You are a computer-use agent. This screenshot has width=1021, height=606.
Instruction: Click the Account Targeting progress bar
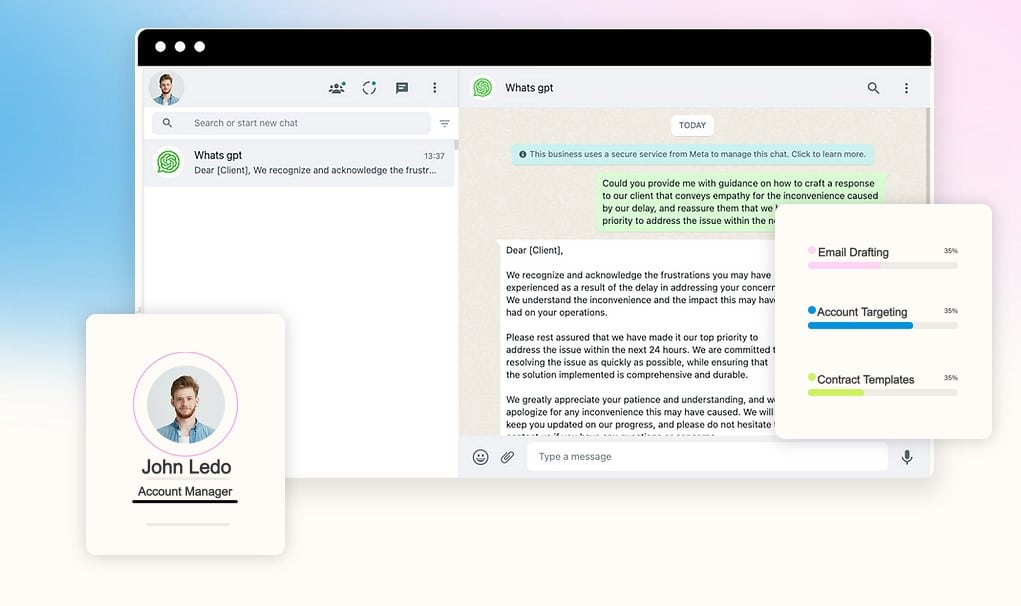[882, 325]
